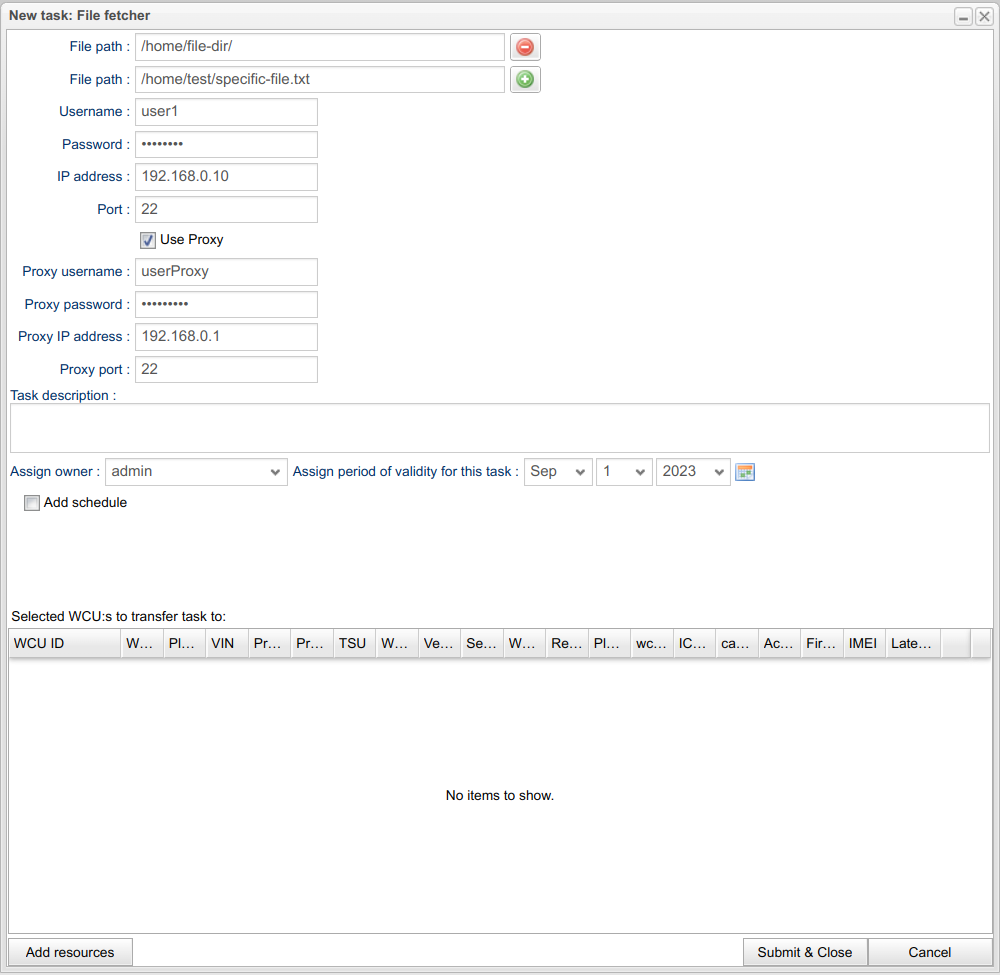Screen dimensions: 1000x975
Task: Minimize the New task dialog
Action: tap(963, 17)
